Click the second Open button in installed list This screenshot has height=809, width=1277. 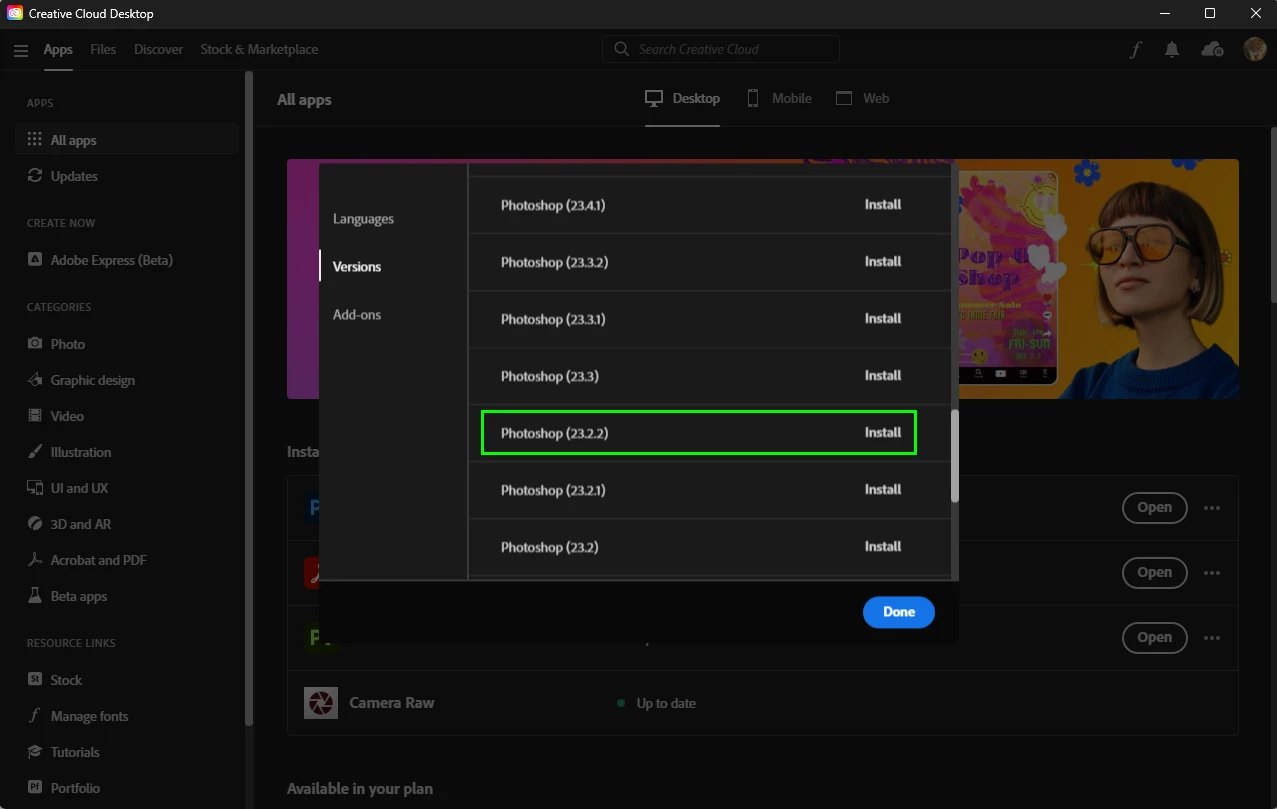(1154, 573)
